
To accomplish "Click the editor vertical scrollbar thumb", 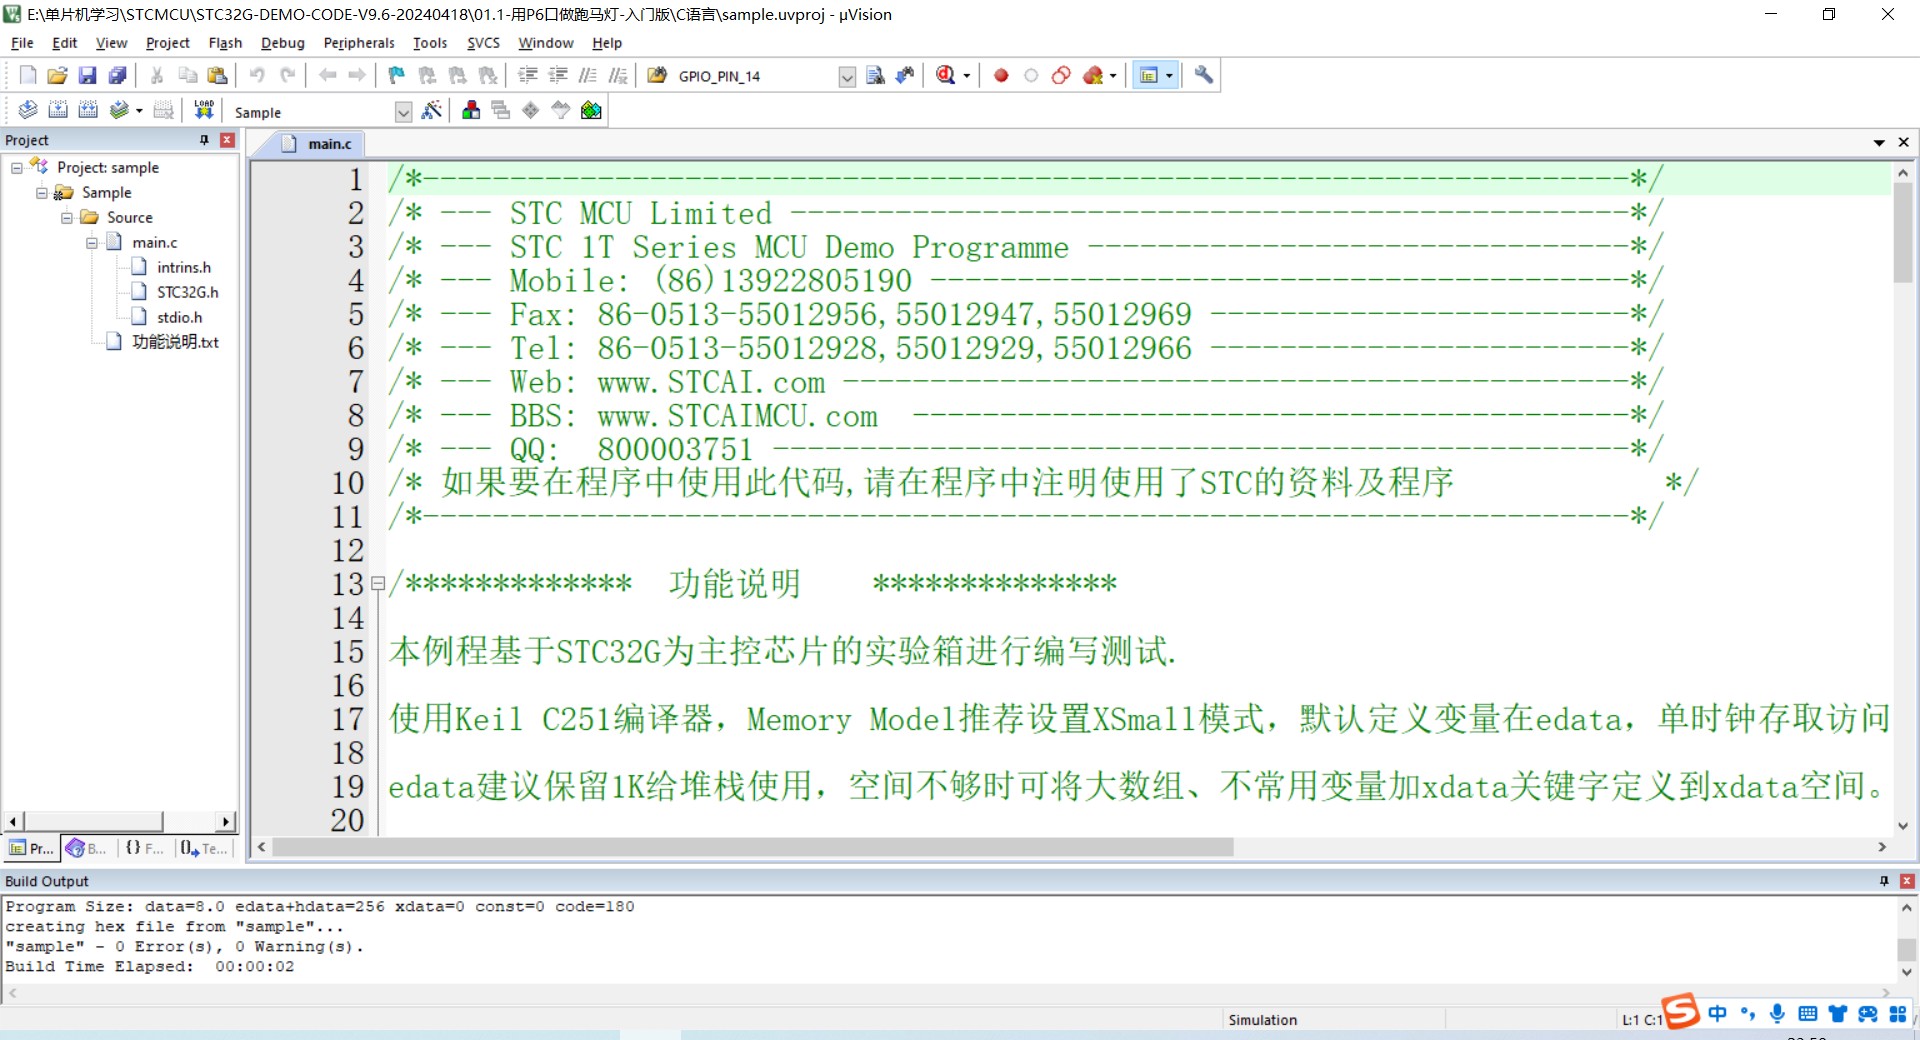I will pyautogui.click(x=1902, y=232).
